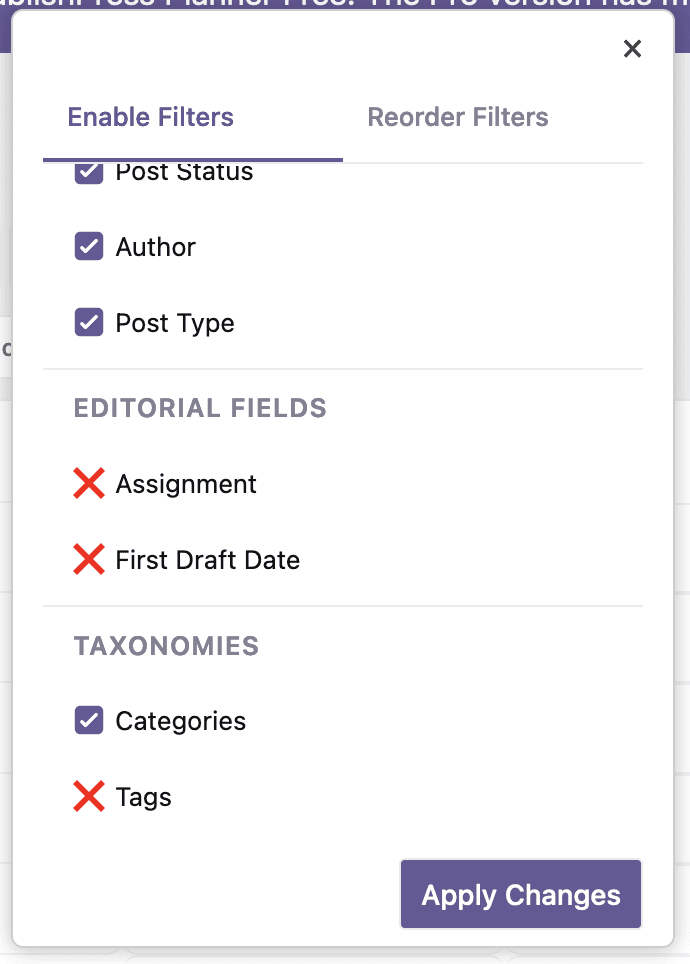This screenshot has width=690, height=964.
Task: Click the red X icon next to Tags
Action: 88,796
